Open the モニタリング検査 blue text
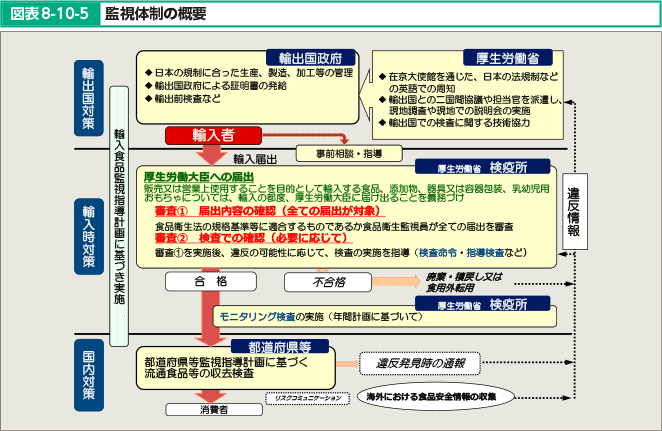This screenshot has height=431, width=662. pyautogui.click(x=256, y=316)
